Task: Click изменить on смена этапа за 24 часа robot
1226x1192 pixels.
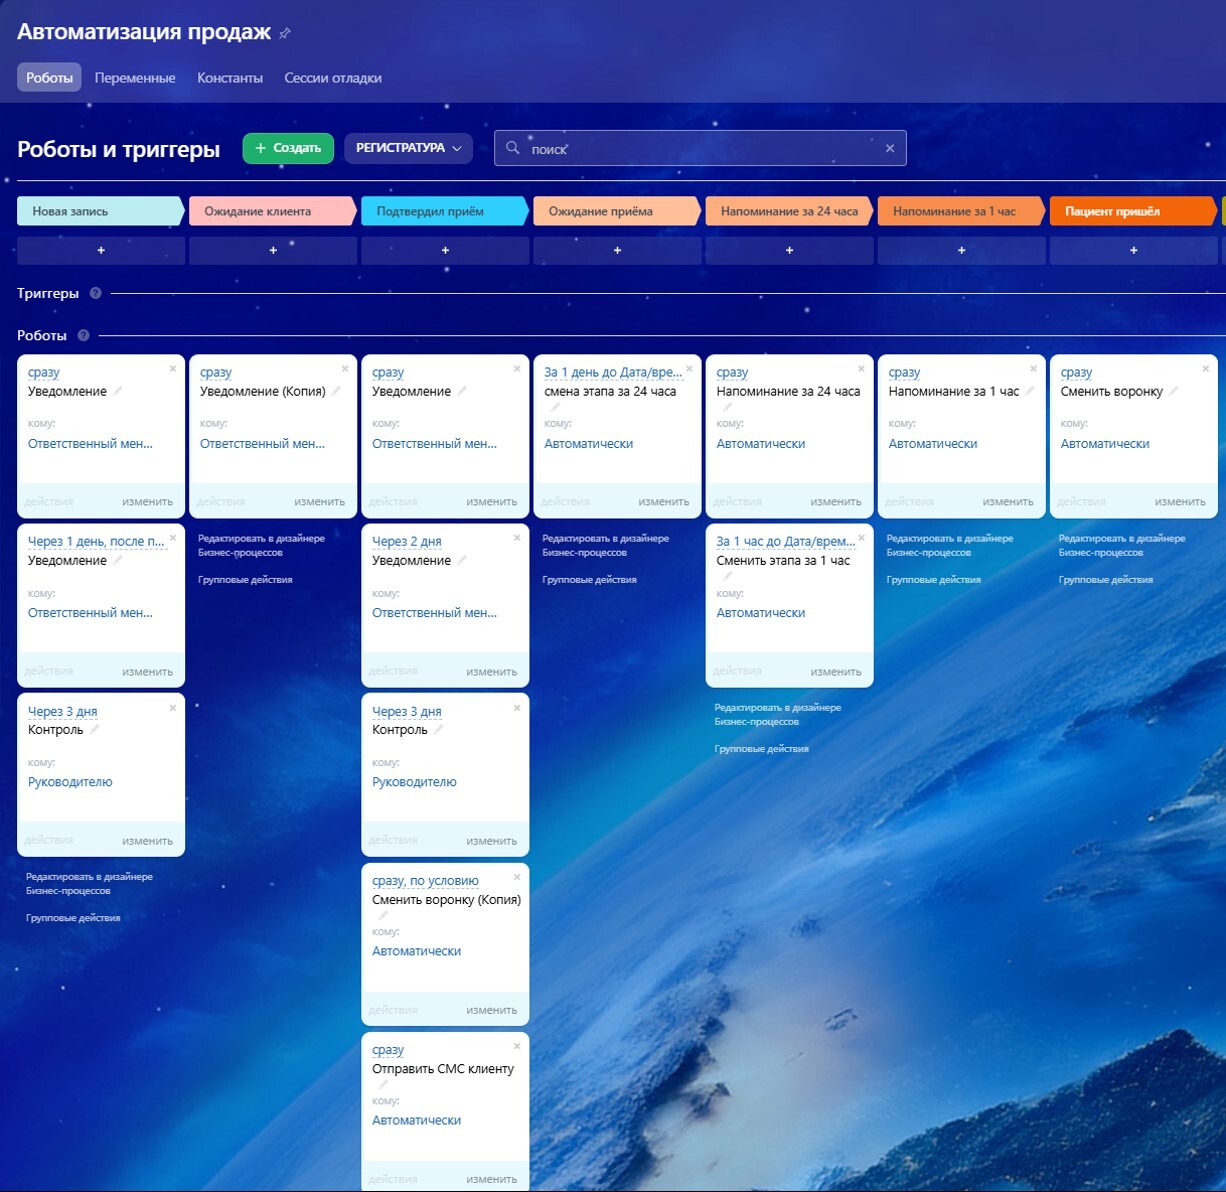Action: 664,502
